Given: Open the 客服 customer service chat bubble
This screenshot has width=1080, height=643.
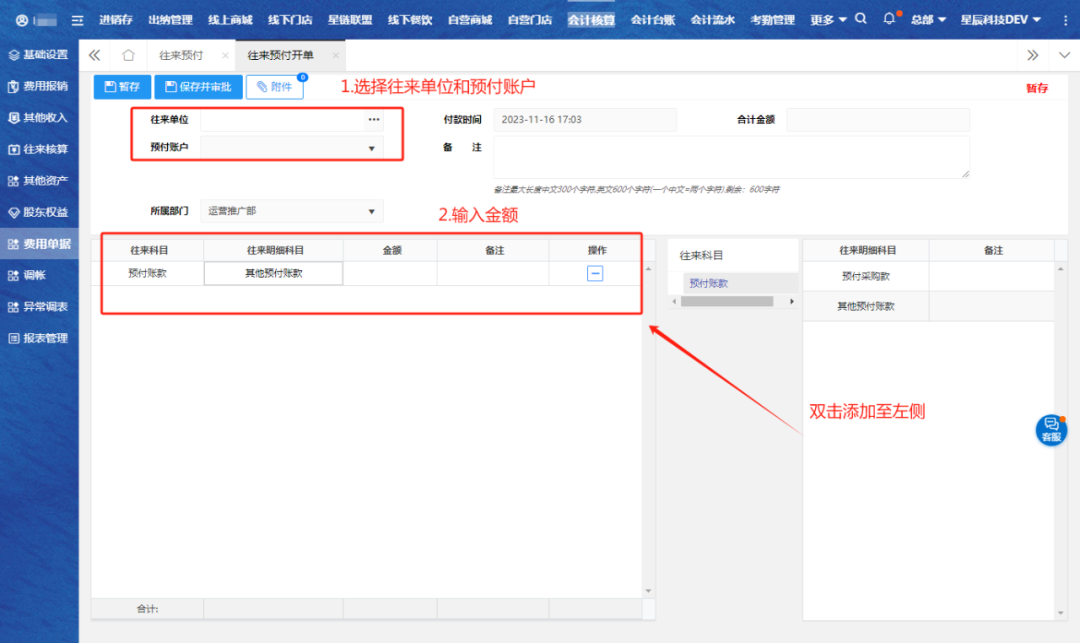Looking at the screenshot, I should click(x=1051, y=430).
